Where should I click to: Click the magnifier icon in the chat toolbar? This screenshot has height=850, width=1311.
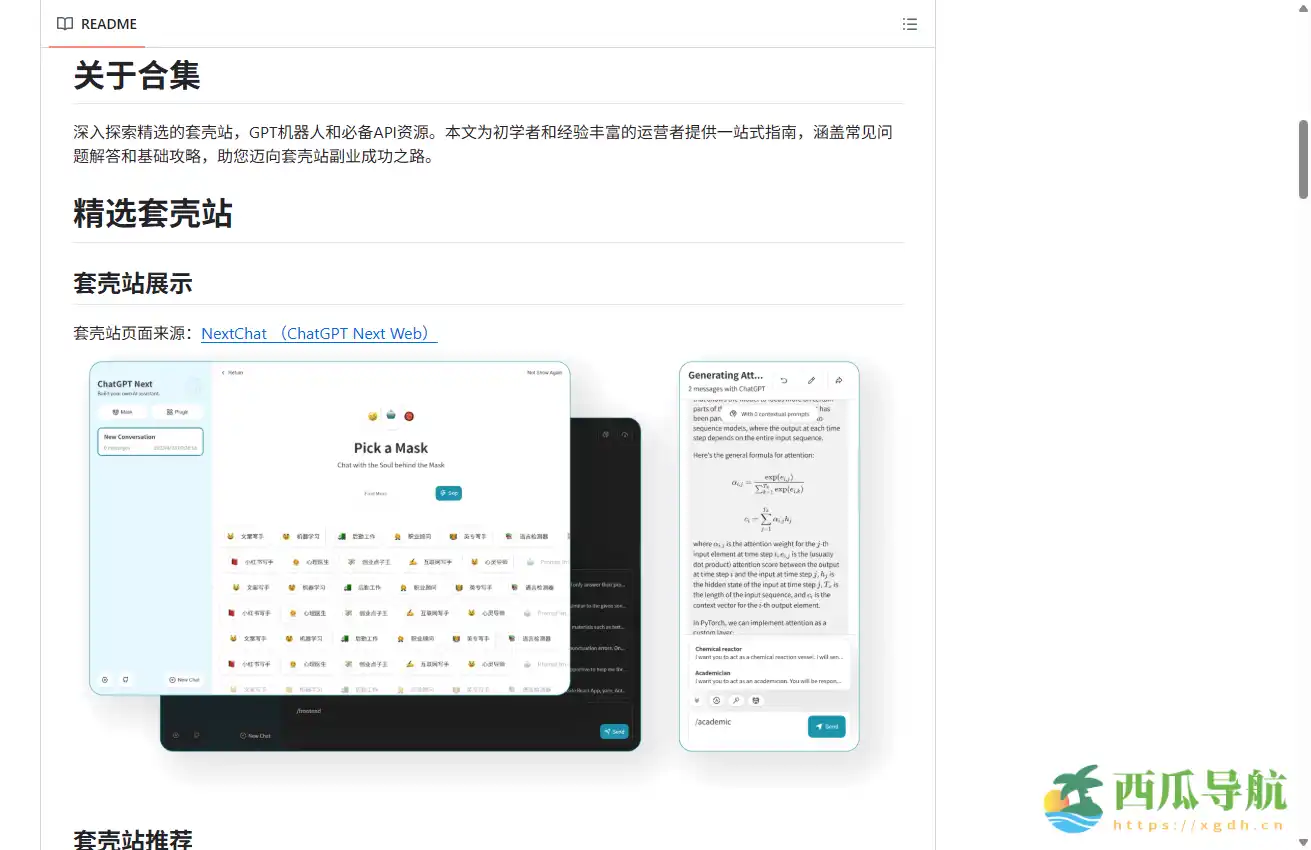pos(736,700)
